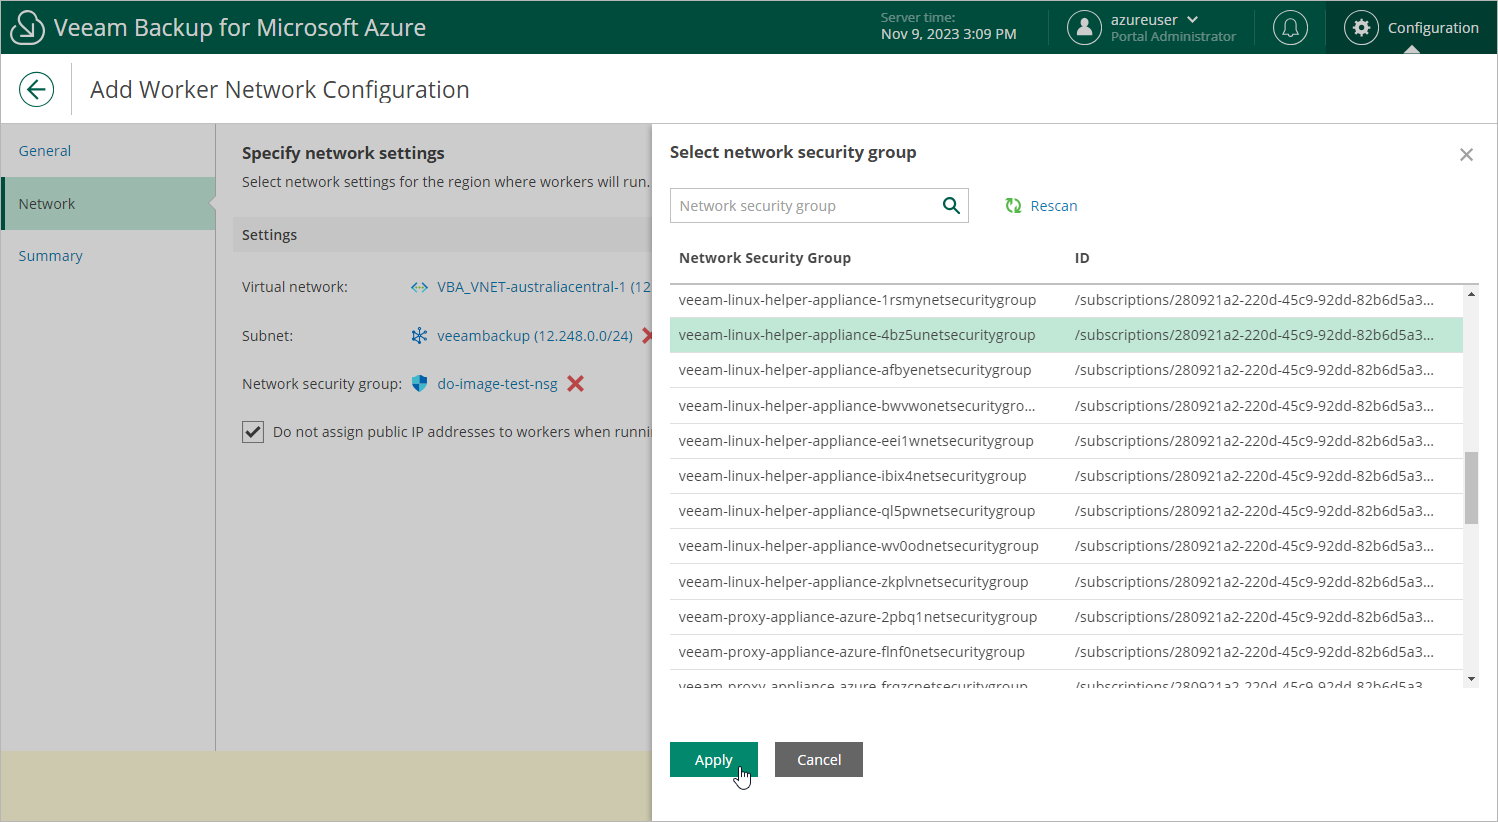
Task: Toggle the Do not assign public IP addresses checkbox
Action: 253,432
